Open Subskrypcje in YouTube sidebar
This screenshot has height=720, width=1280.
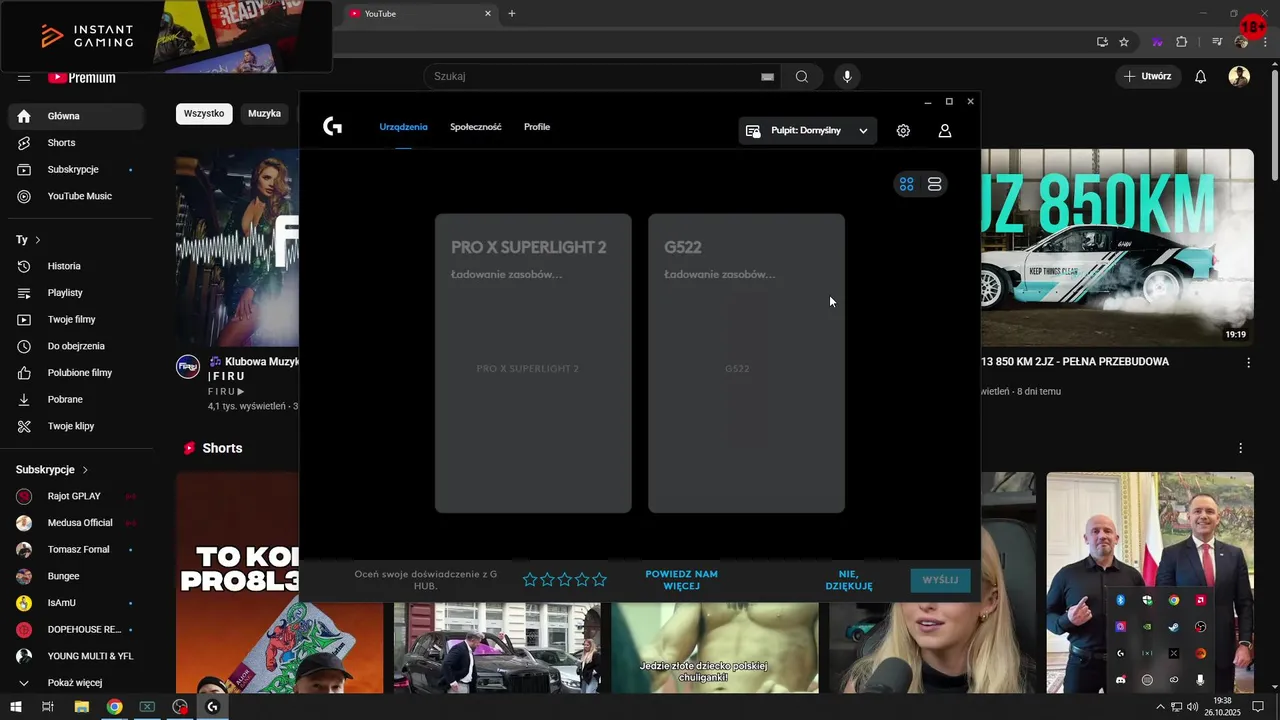pyautogui.click(x=76, y=170)
